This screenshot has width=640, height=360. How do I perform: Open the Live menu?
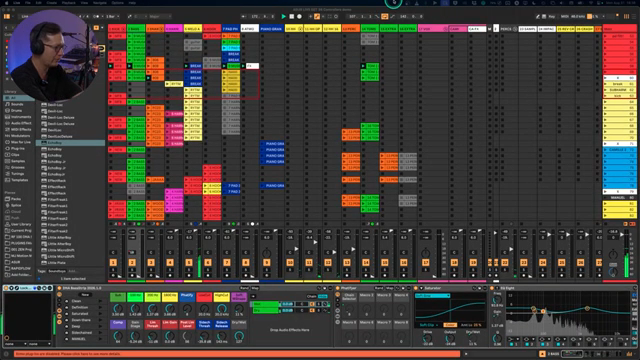coord(17,3)
